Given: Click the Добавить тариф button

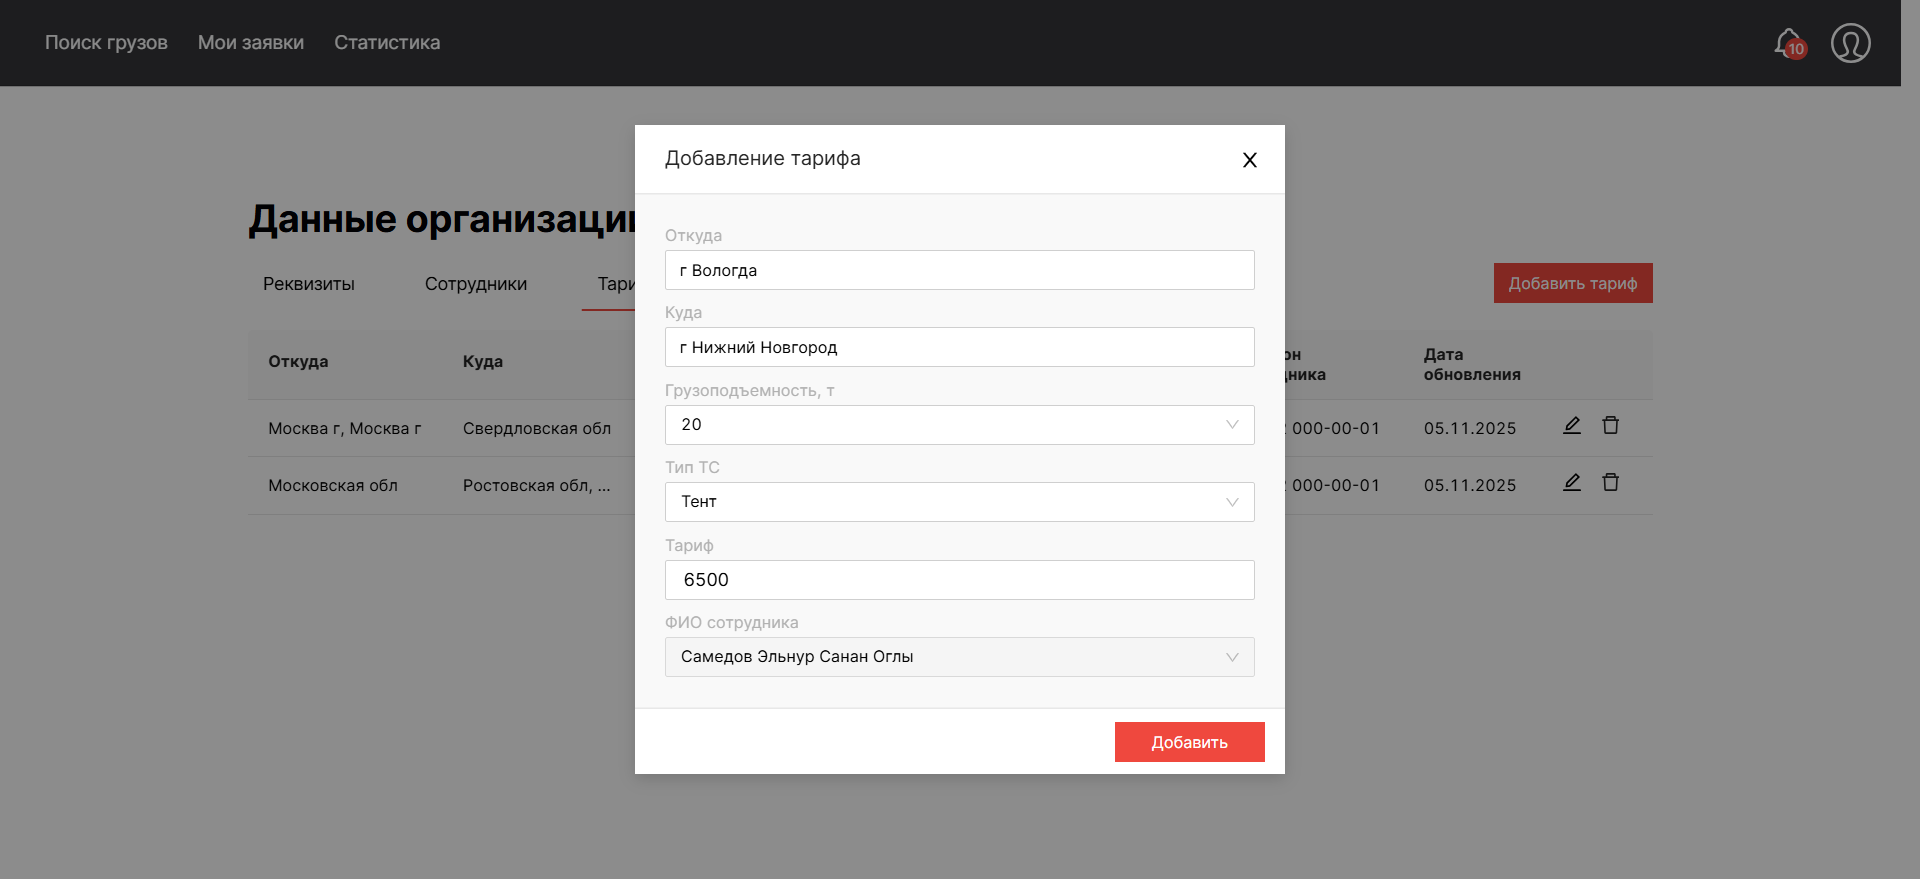Looking at the screenshot, I should (x=1572, y=283).
